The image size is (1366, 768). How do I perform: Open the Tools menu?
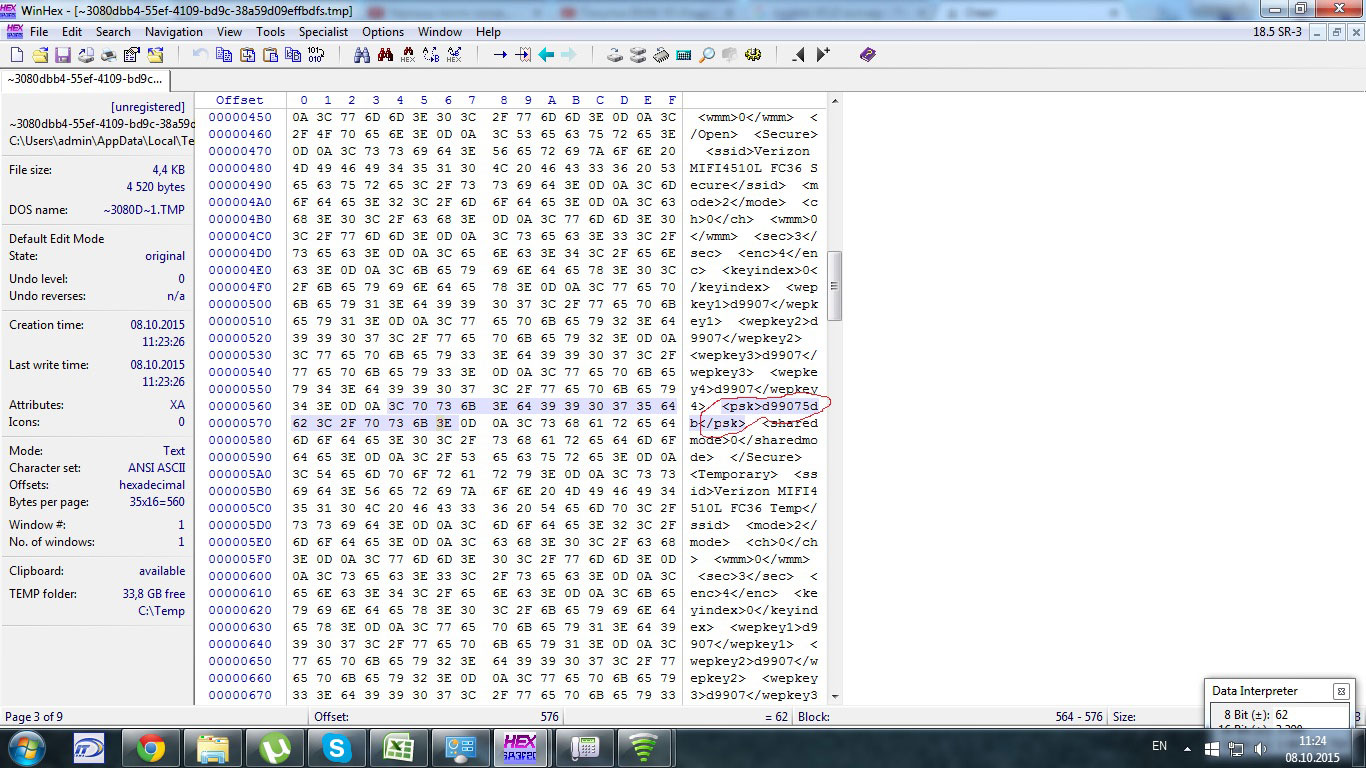(270, 32)
